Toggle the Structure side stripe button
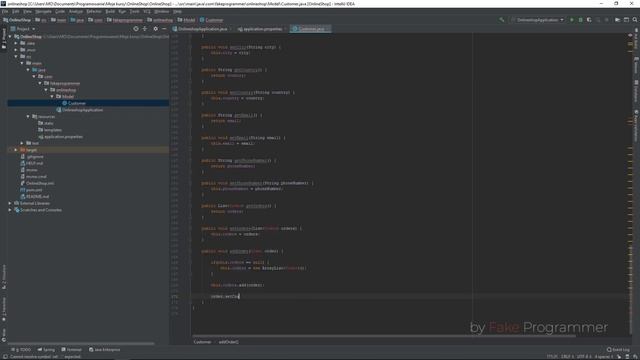Screen dimensions: 640x360 click(x=4, y=277)
